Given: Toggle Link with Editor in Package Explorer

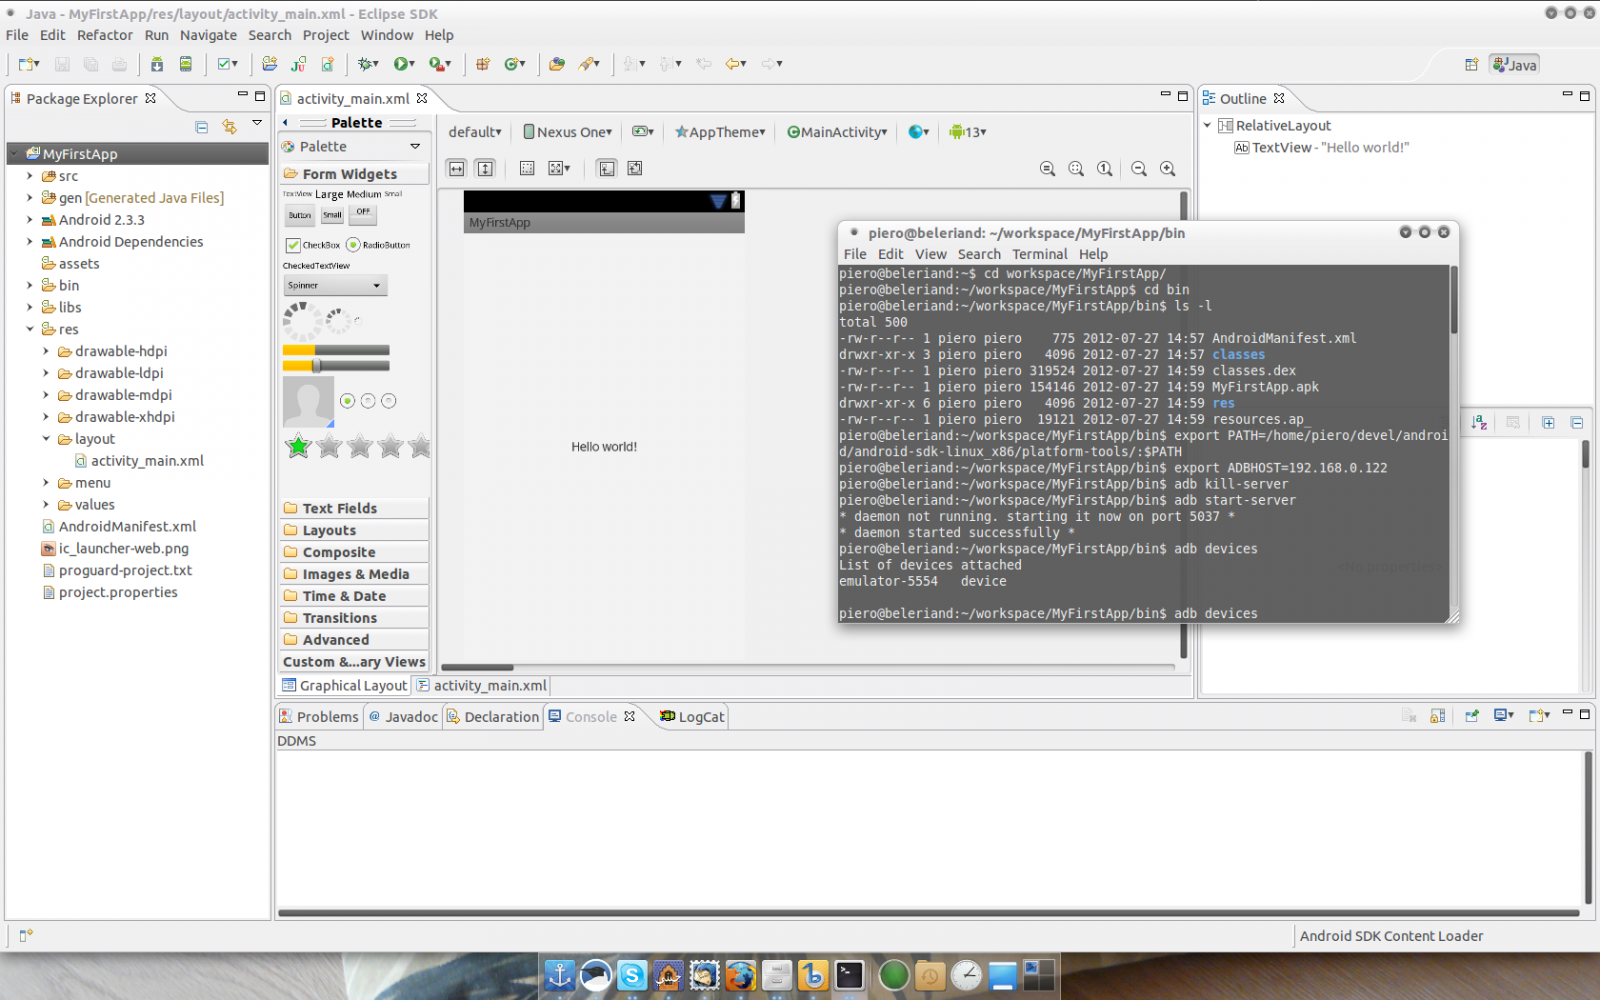Looking at the screenshot, I should 230,127.
